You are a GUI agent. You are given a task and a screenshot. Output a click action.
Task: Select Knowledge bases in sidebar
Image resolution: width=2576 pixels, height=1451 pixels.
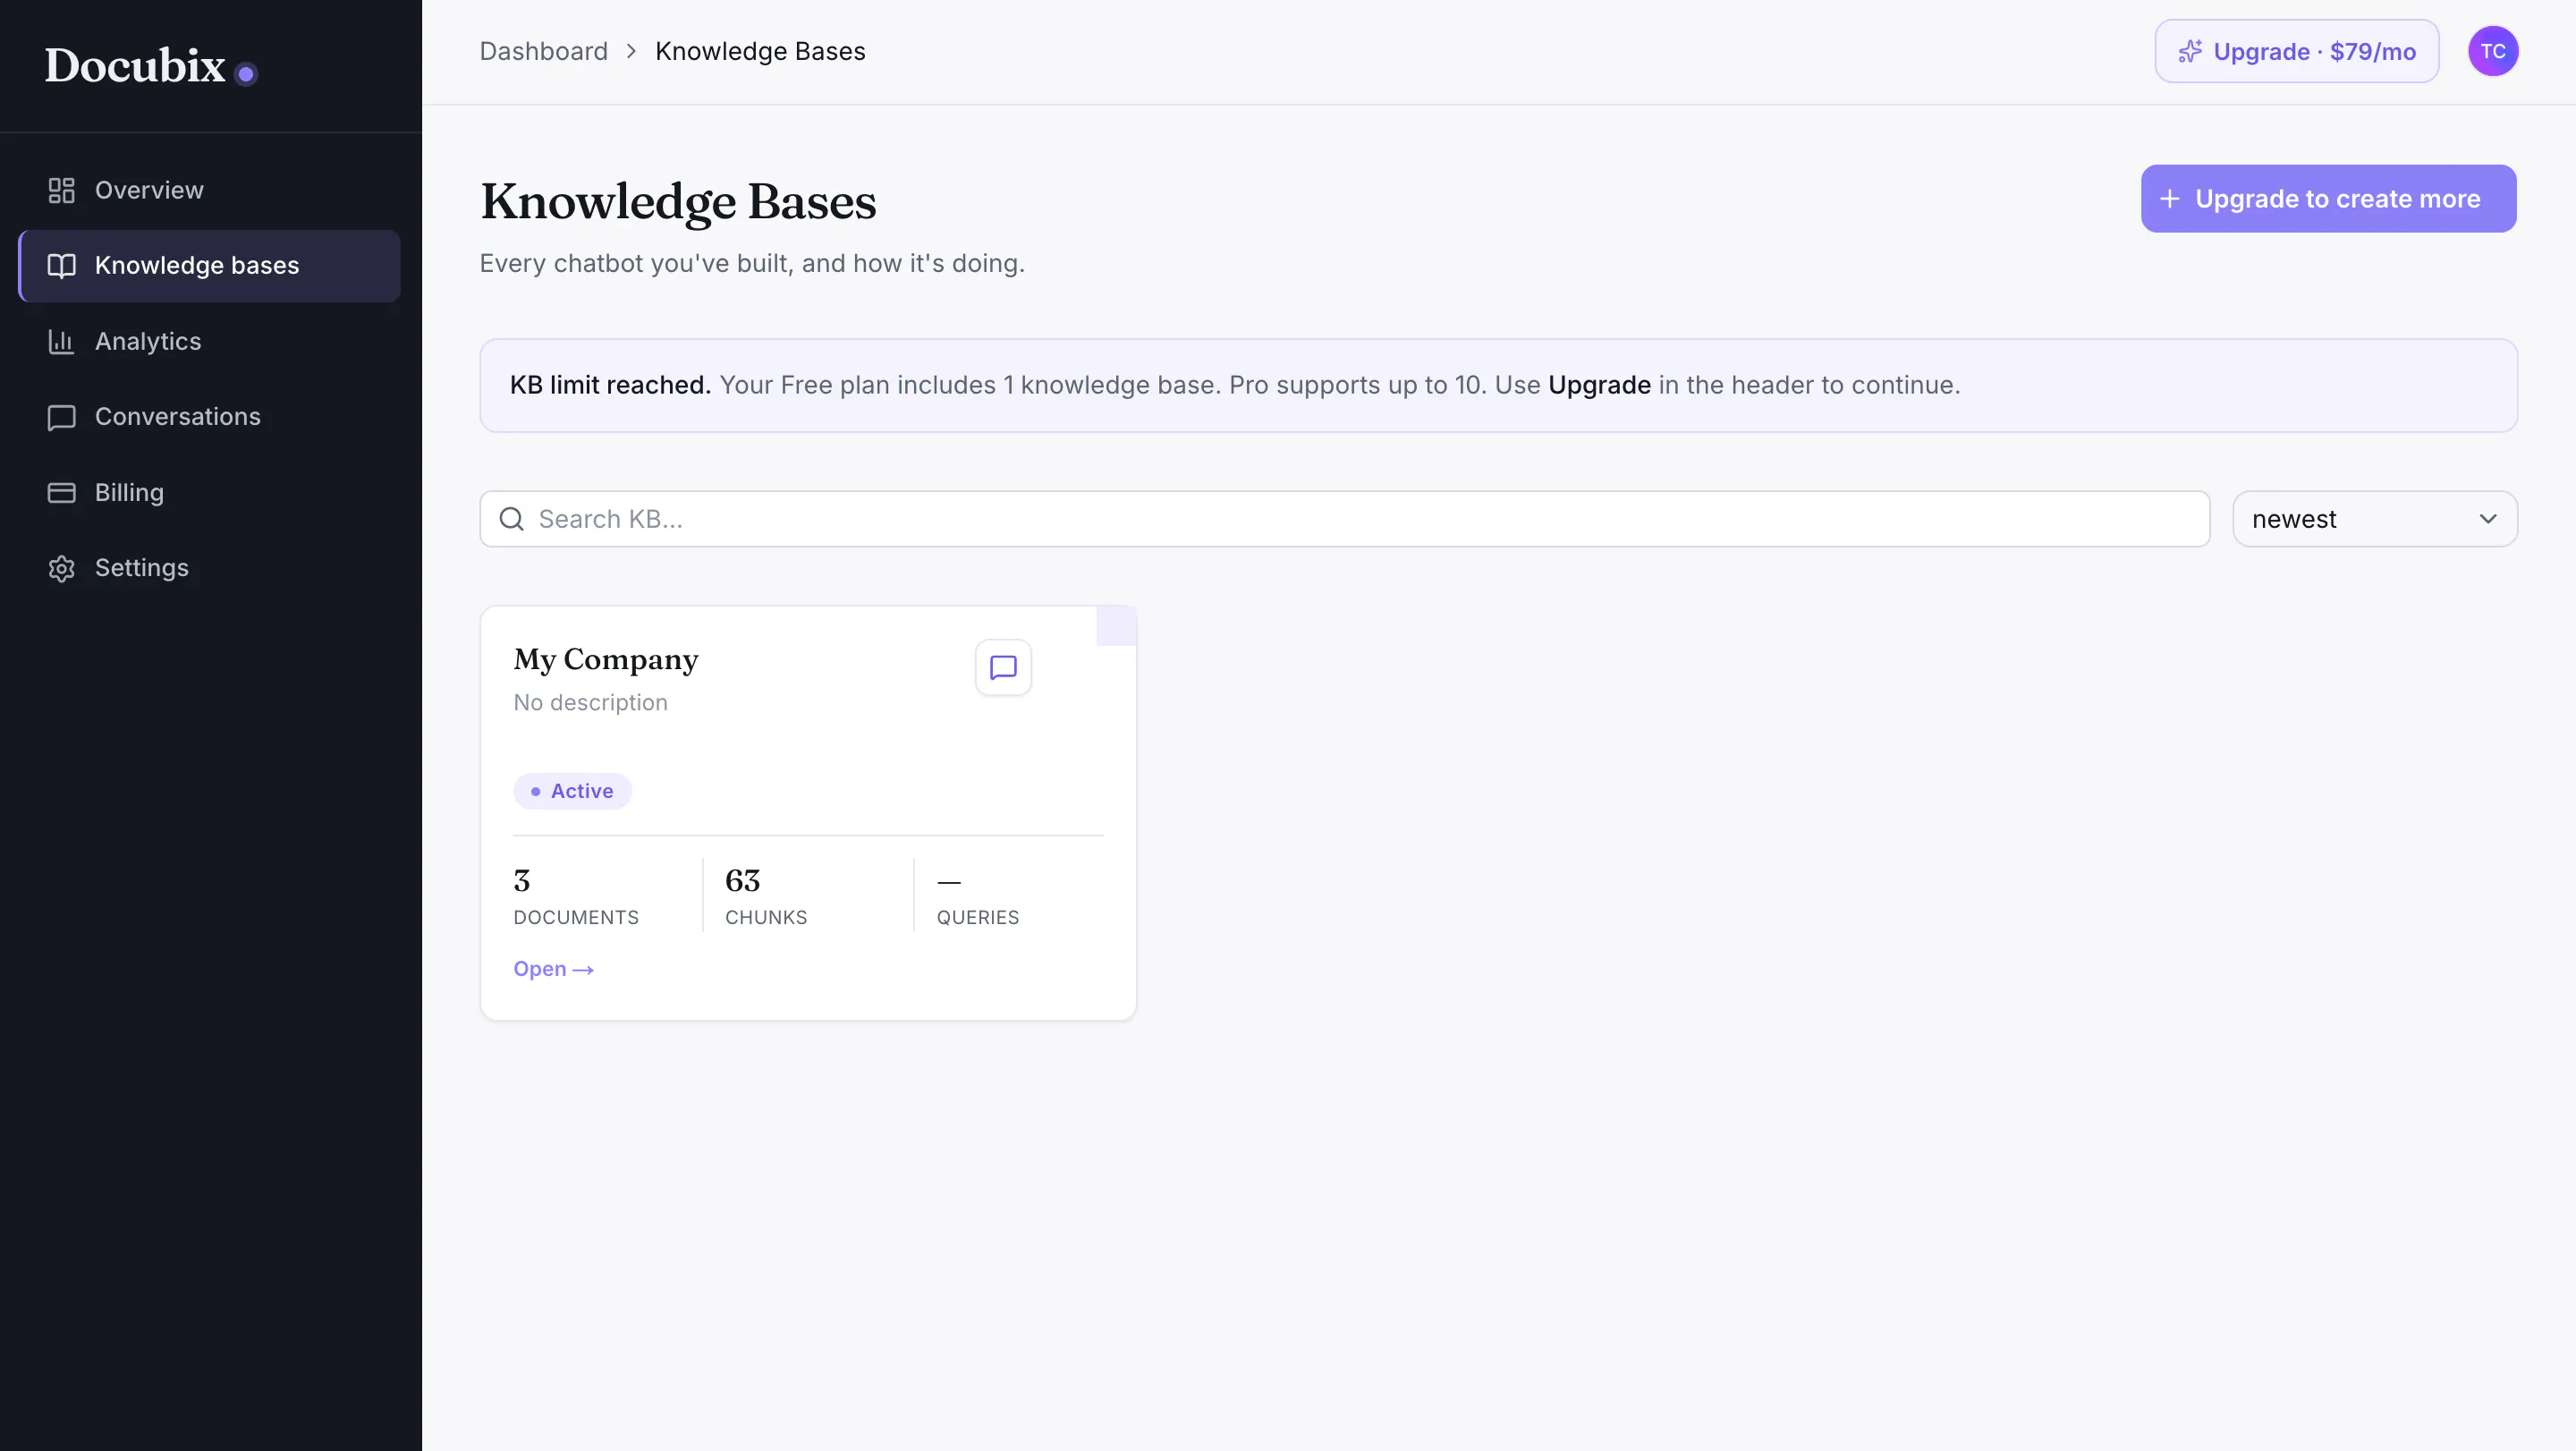point(209,265)
